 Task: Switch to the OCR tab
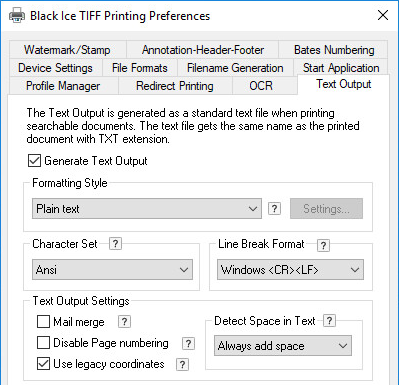261,86
